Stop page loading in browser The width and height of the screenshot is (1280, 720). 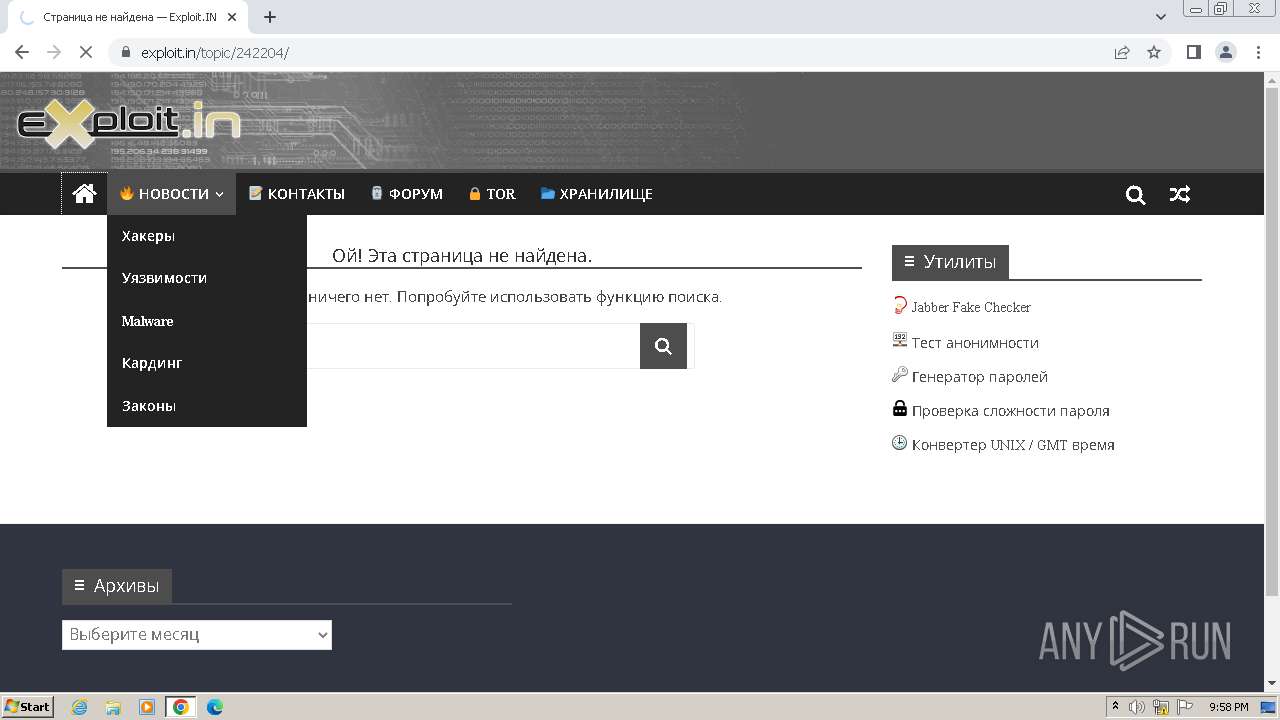(x=86, y=52)
